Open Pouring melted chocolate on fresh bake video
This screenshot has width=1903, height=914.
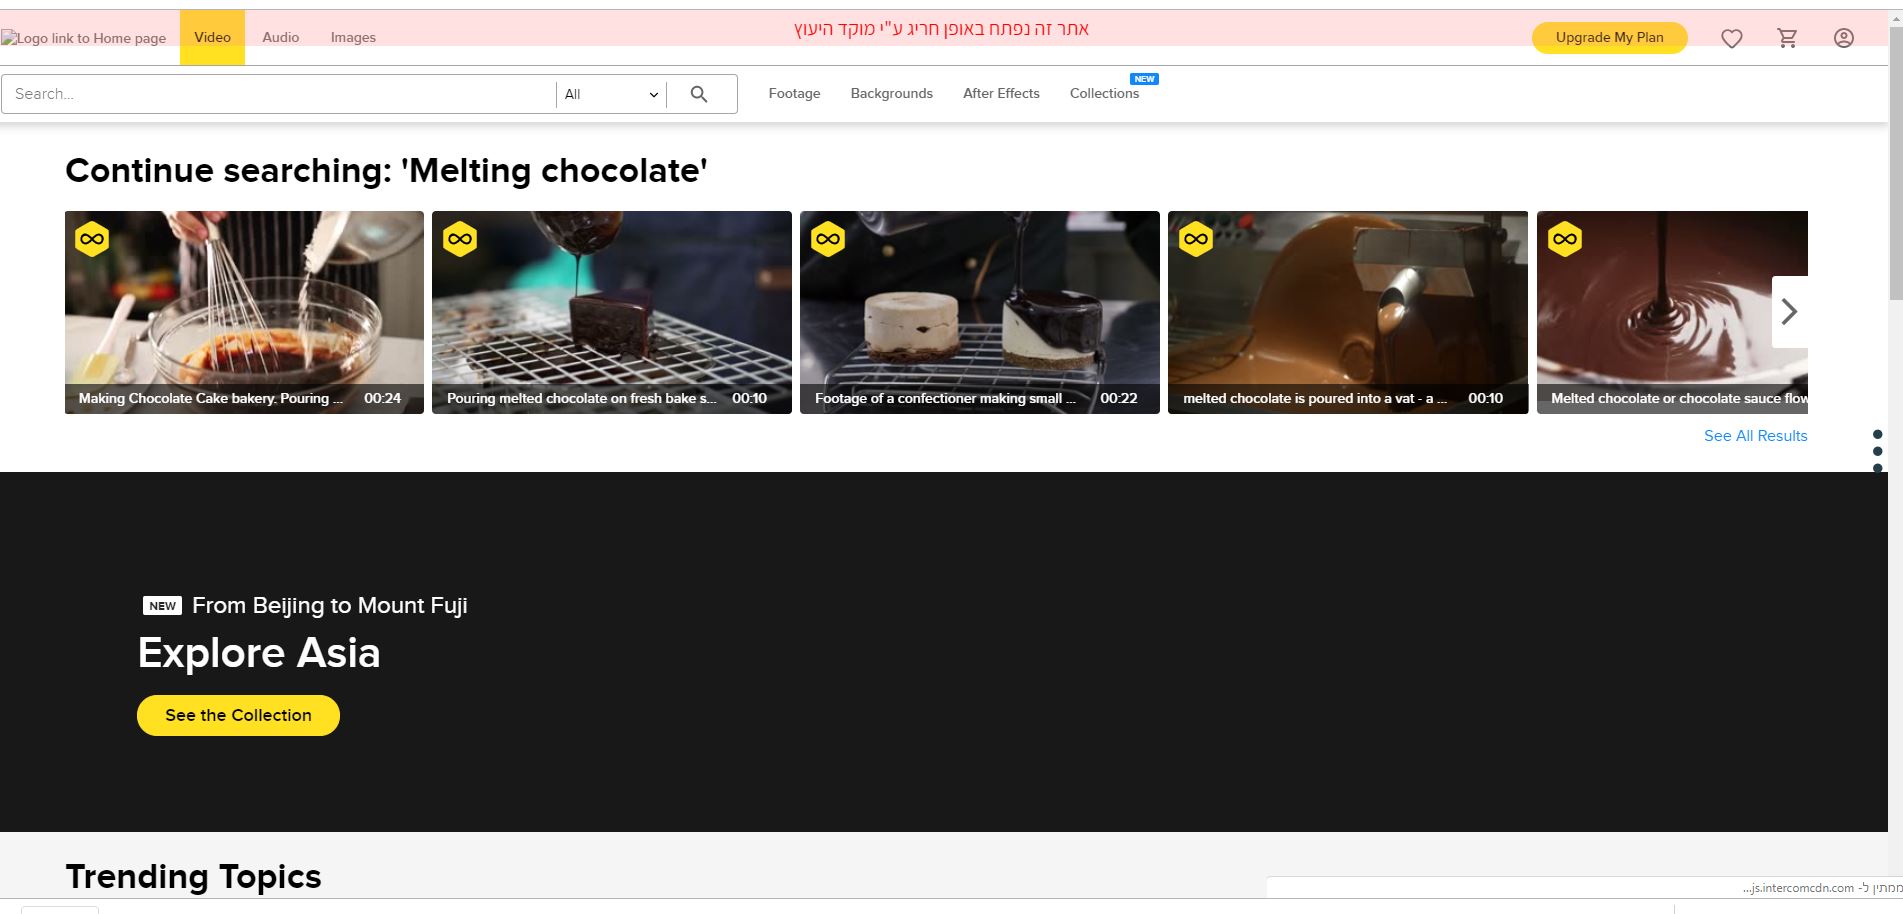tap(612, 312)
